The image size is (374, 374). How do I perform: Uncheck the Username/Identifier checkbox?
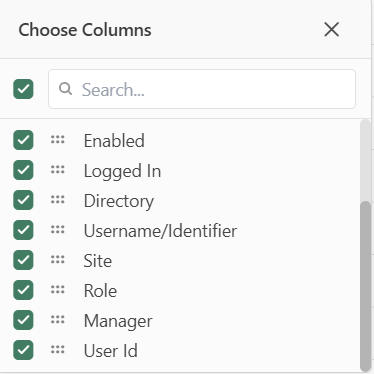pyautogui.click(x=23, y=230)
